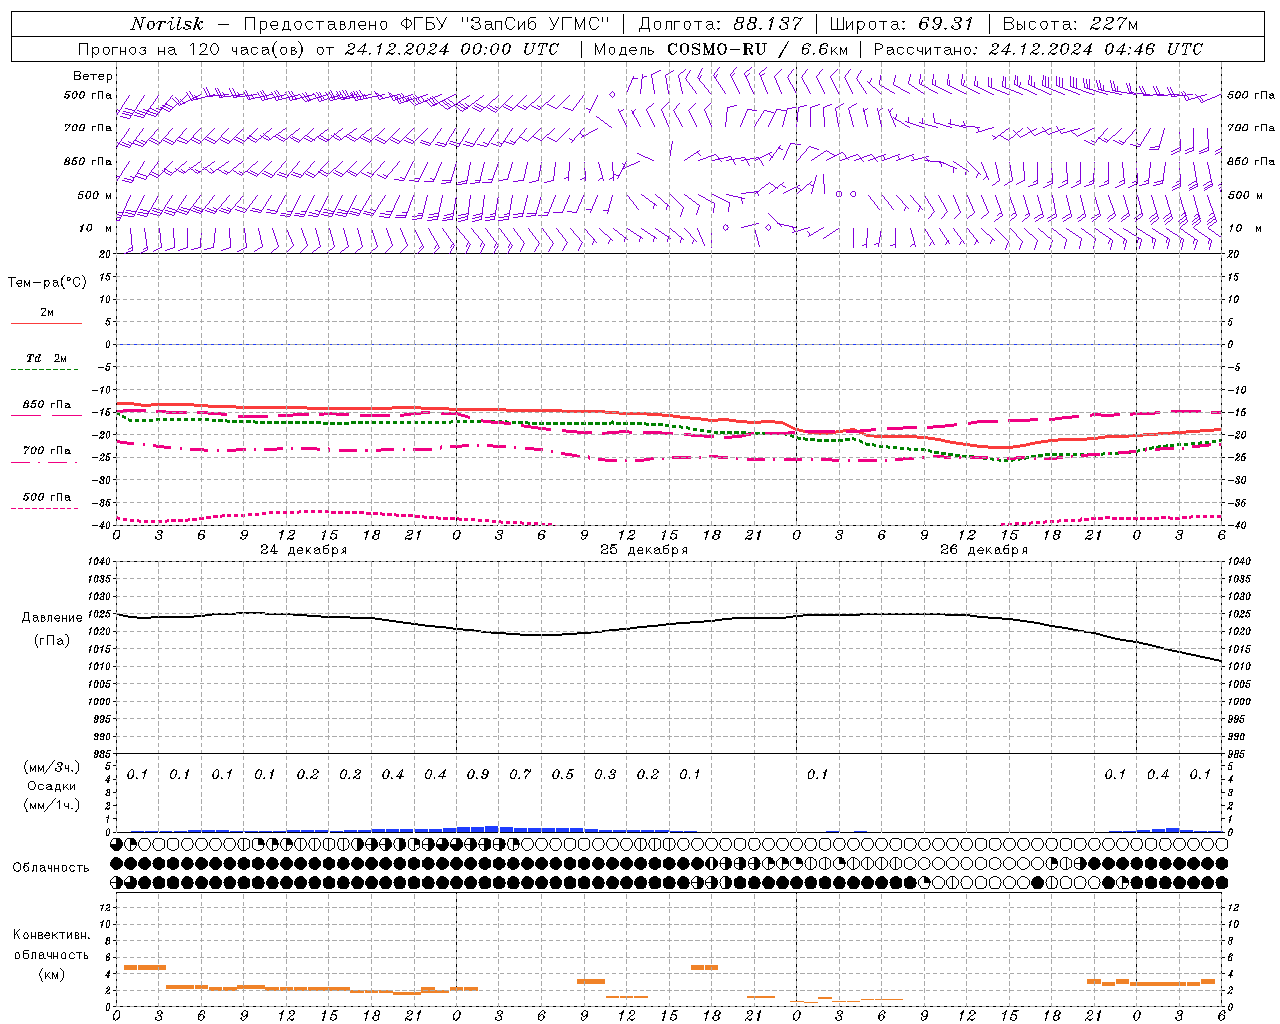Click the 850 гПа temperature legend entry
This screenshot has height=1024, width=1280.
point(46,405)
